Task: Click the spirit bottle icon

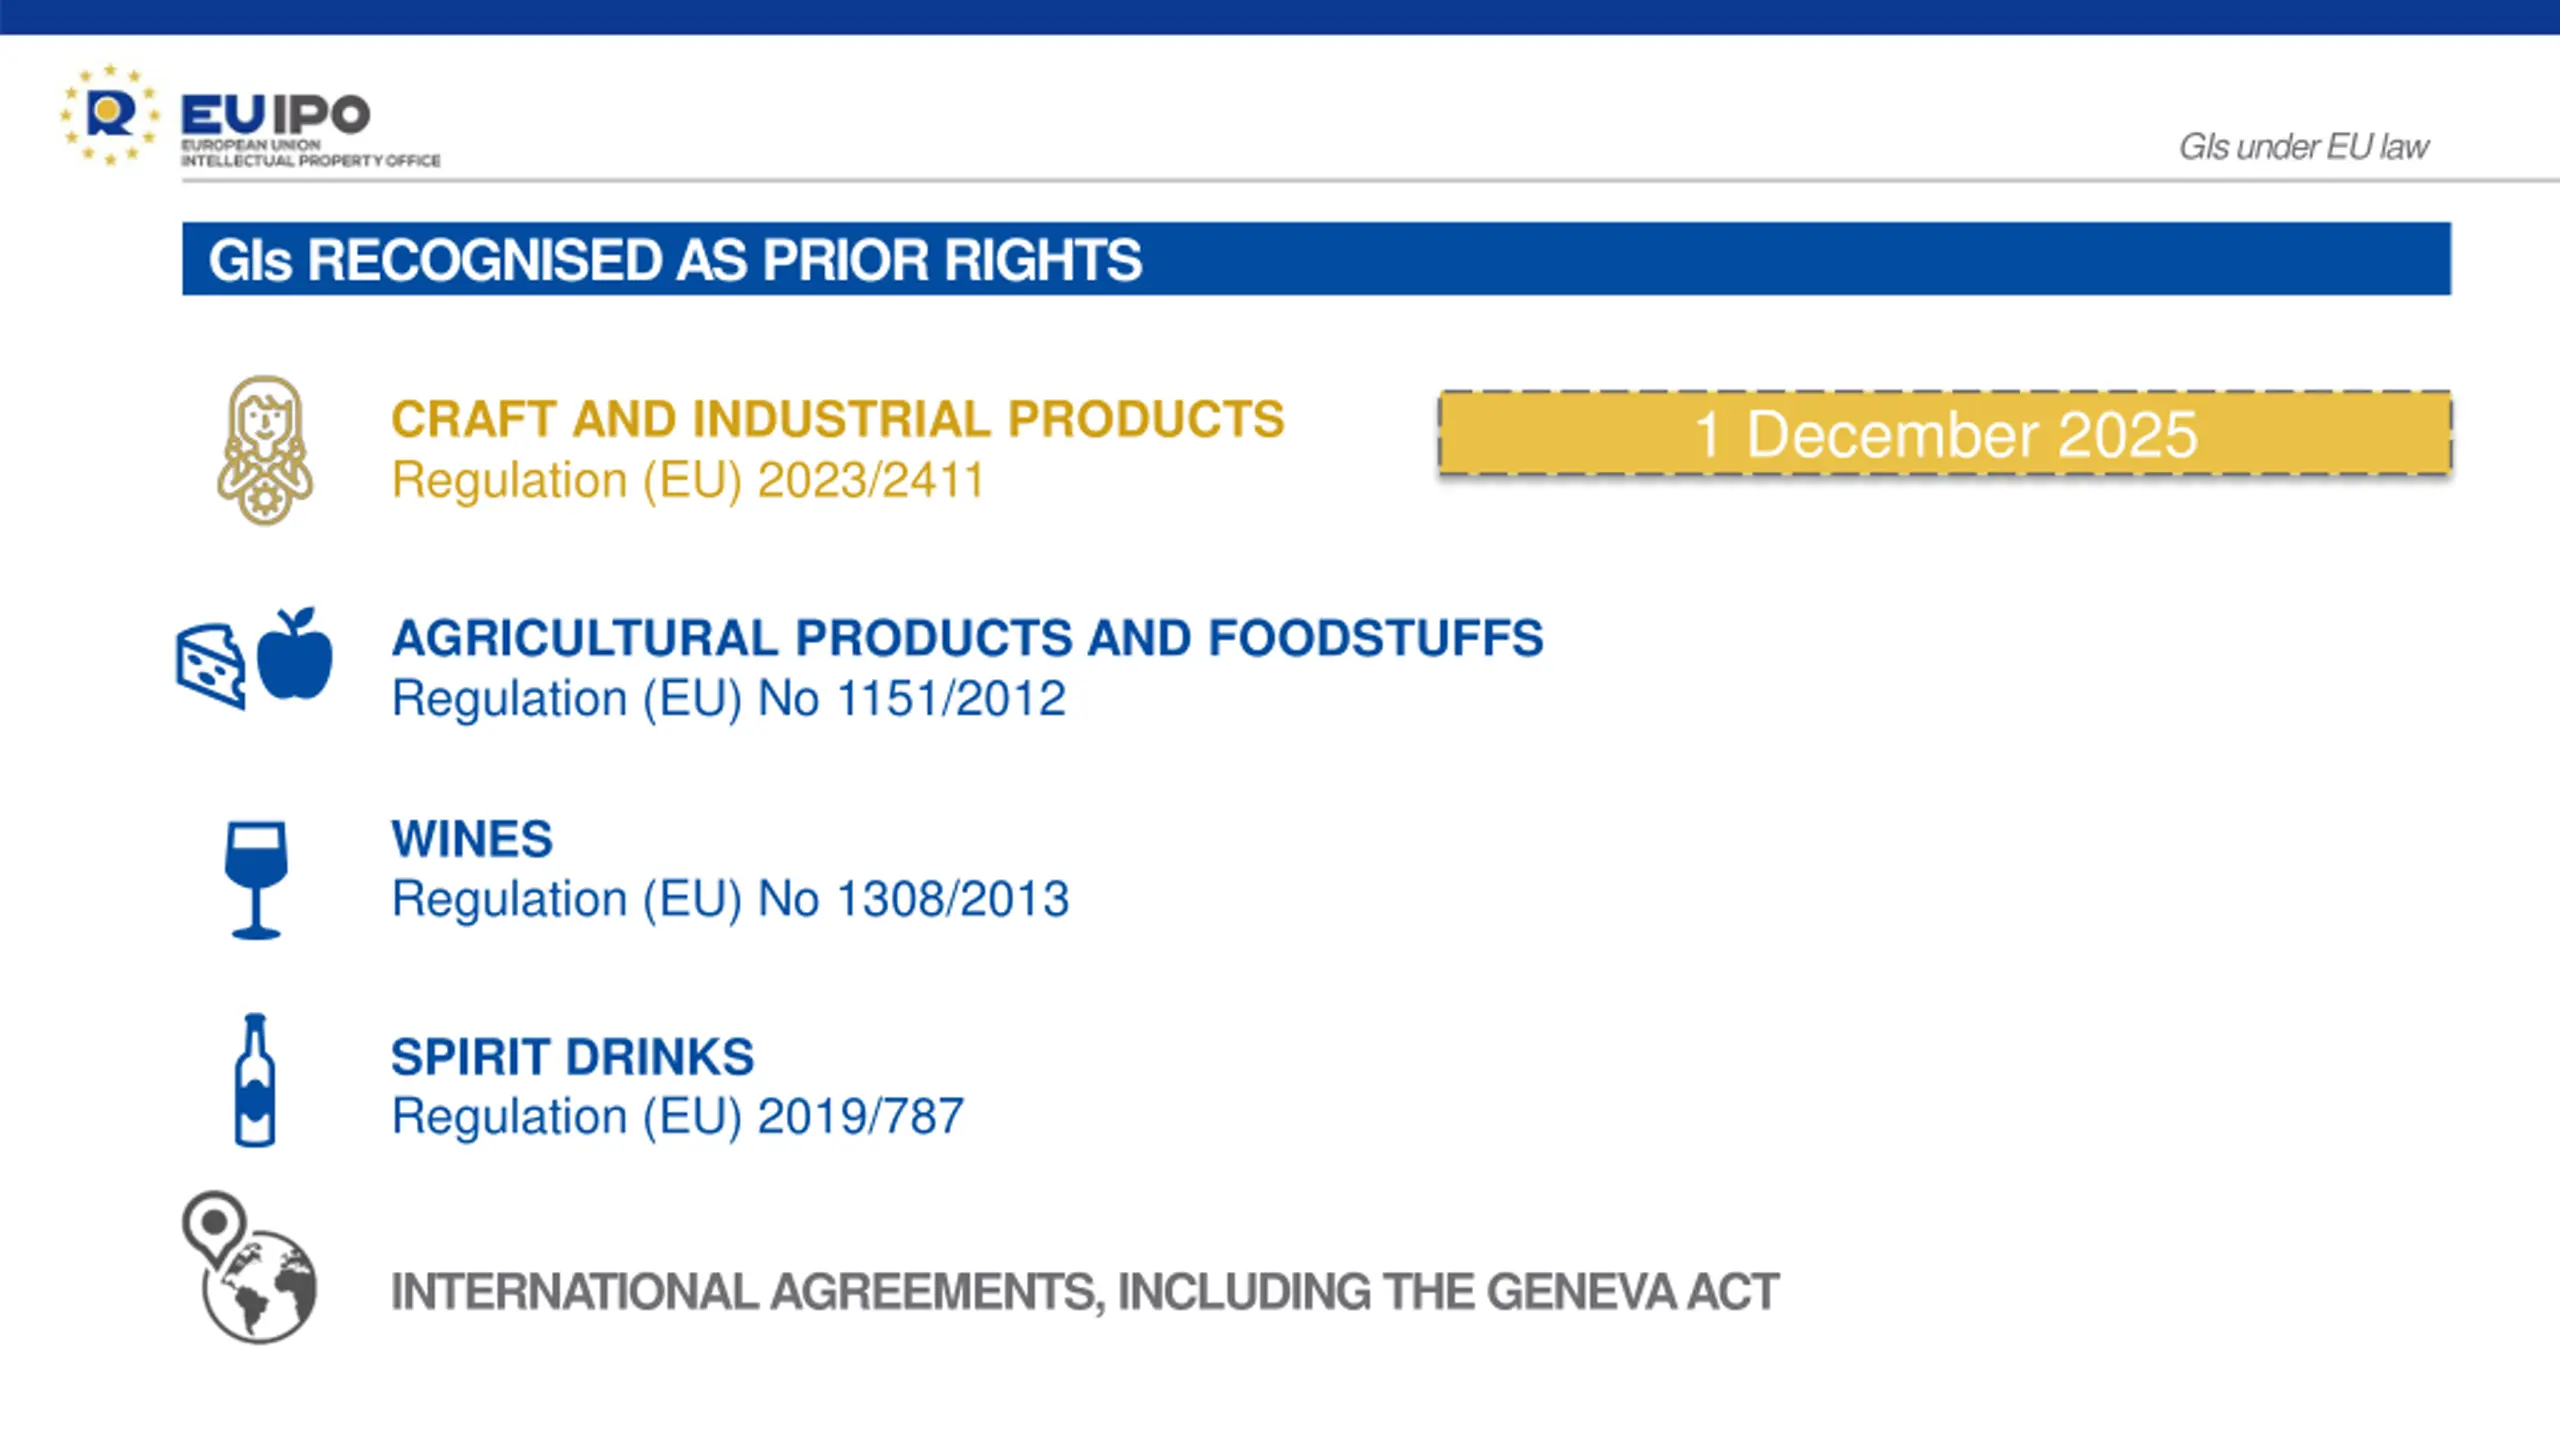Action: (x=255, y=1080)
